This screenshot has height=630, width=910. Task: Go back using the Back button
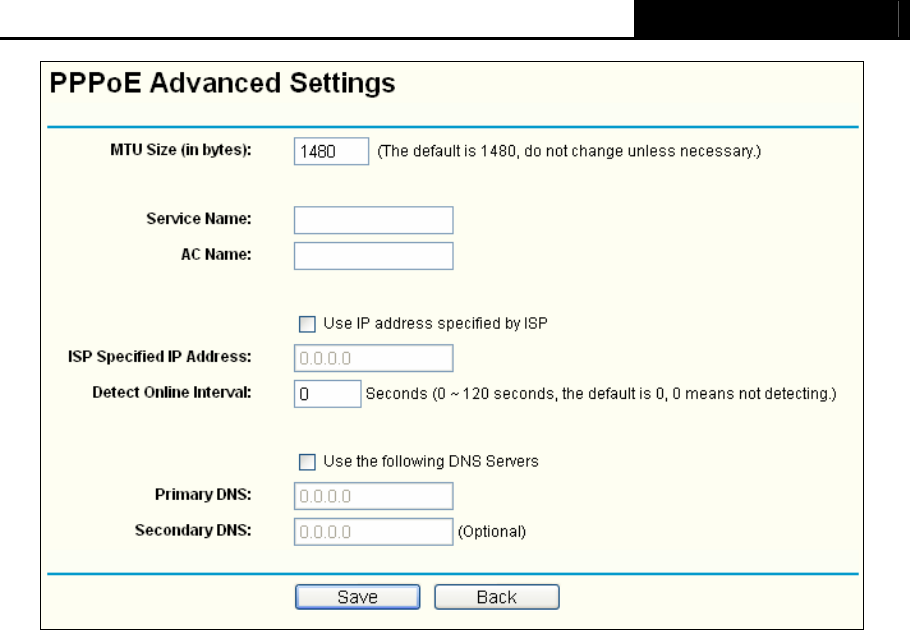[x=497, y=597]
